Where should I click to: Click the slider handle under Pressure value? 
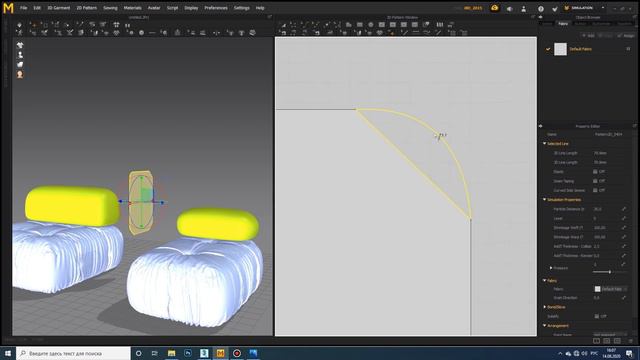pos(610,272)
